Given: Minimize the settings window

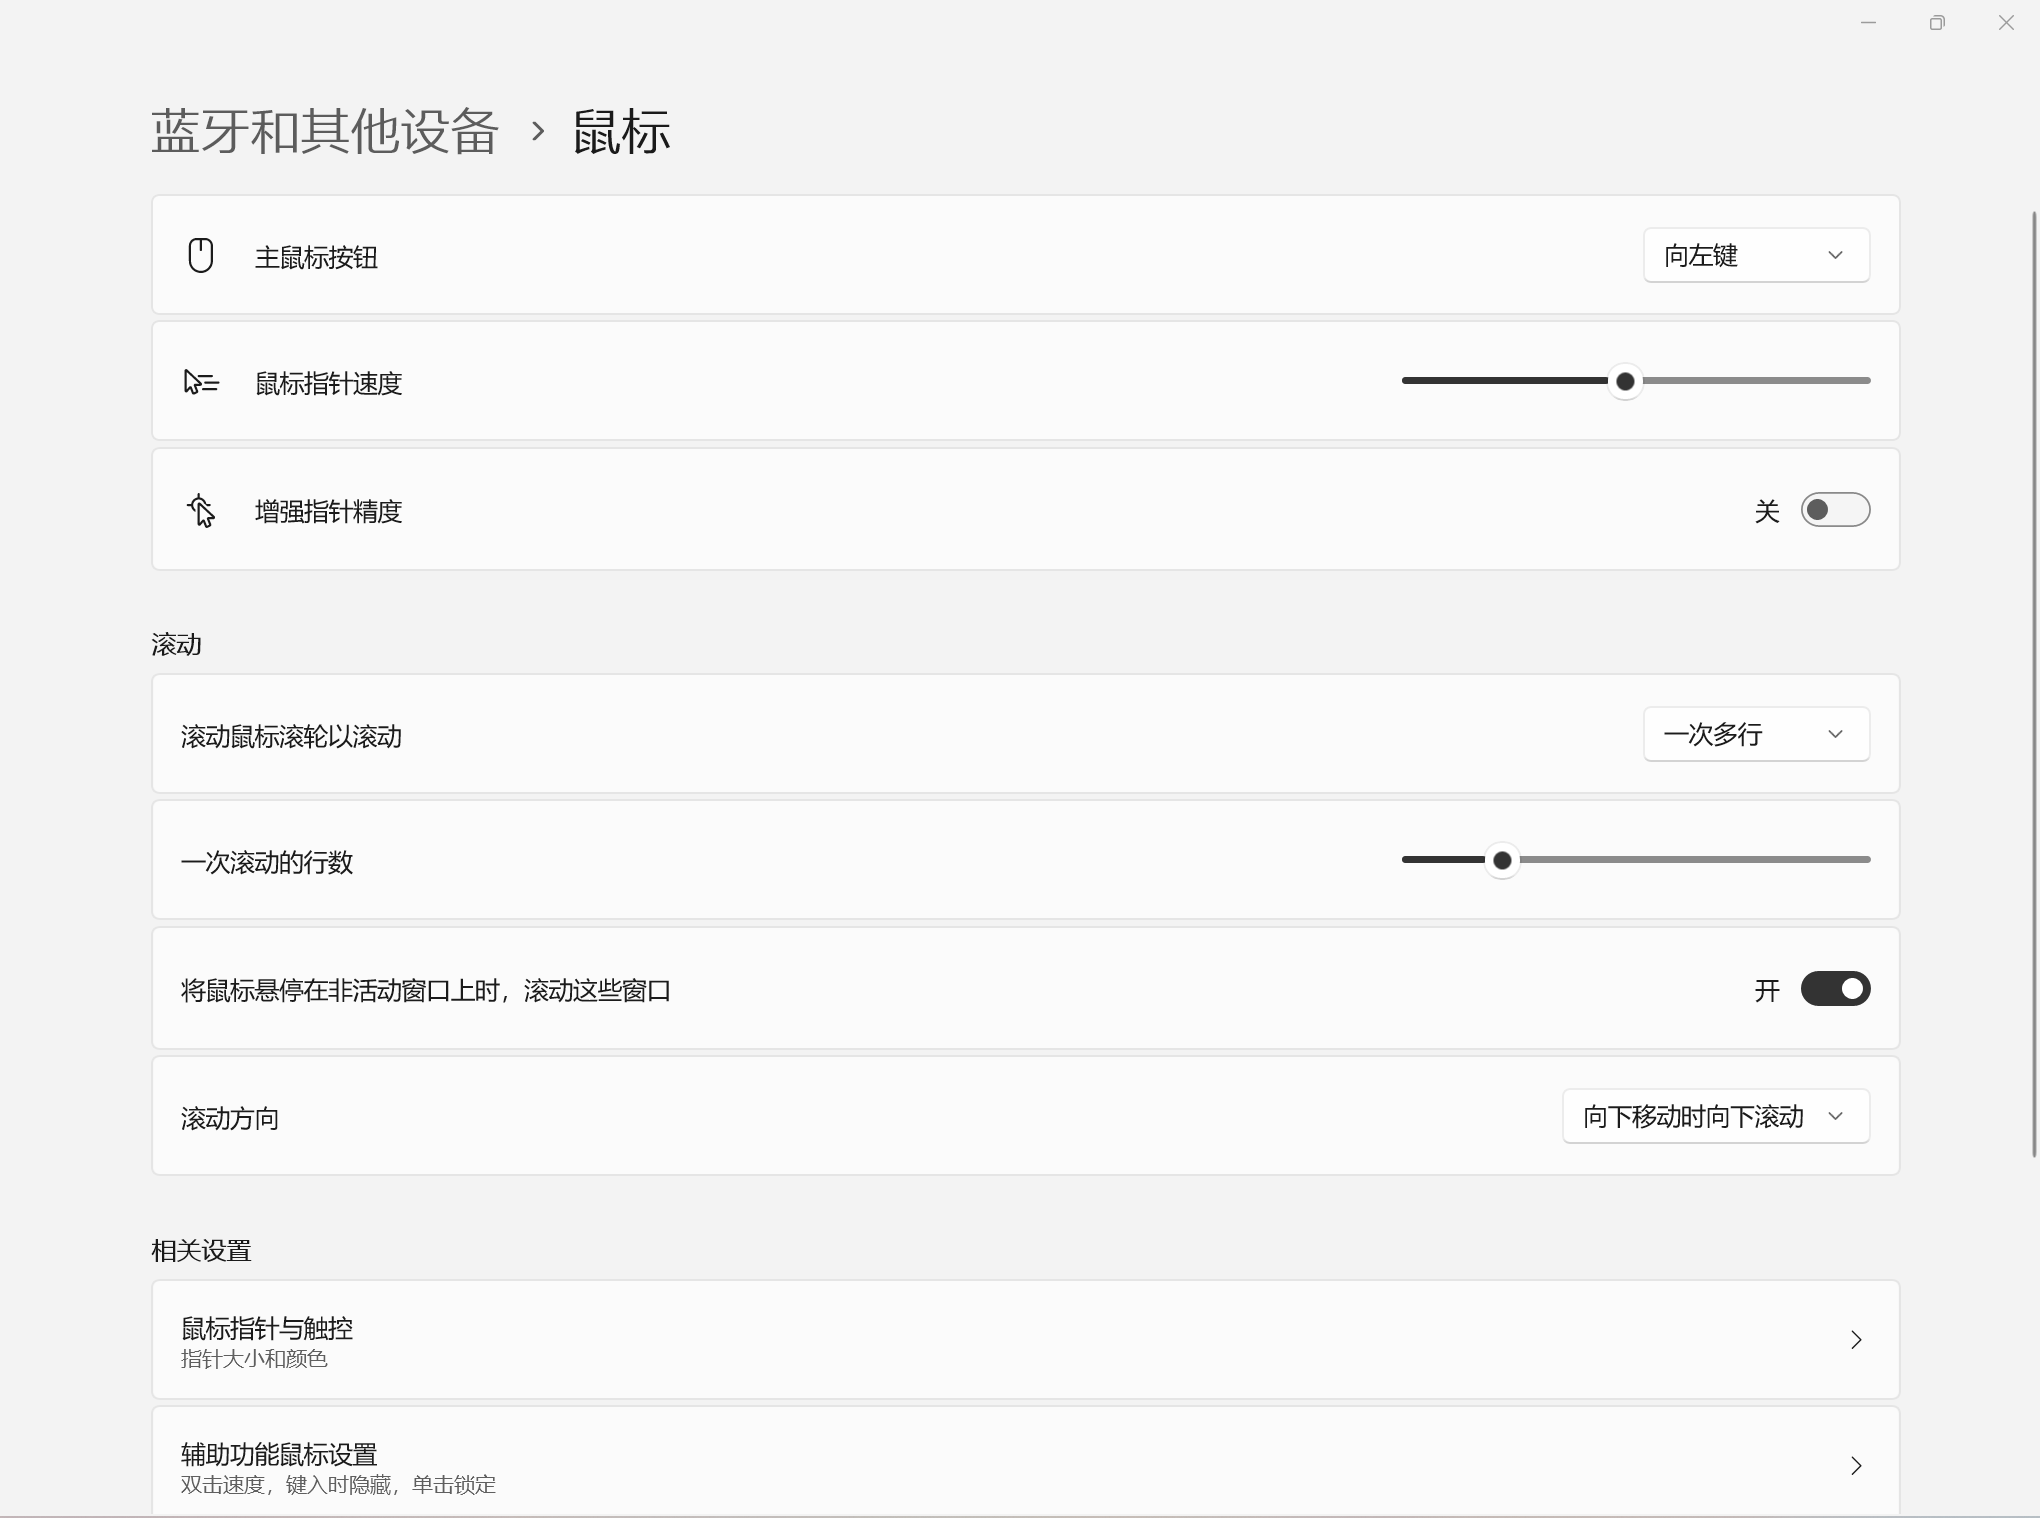Looking at the screenshot, I should (1868, 22).
